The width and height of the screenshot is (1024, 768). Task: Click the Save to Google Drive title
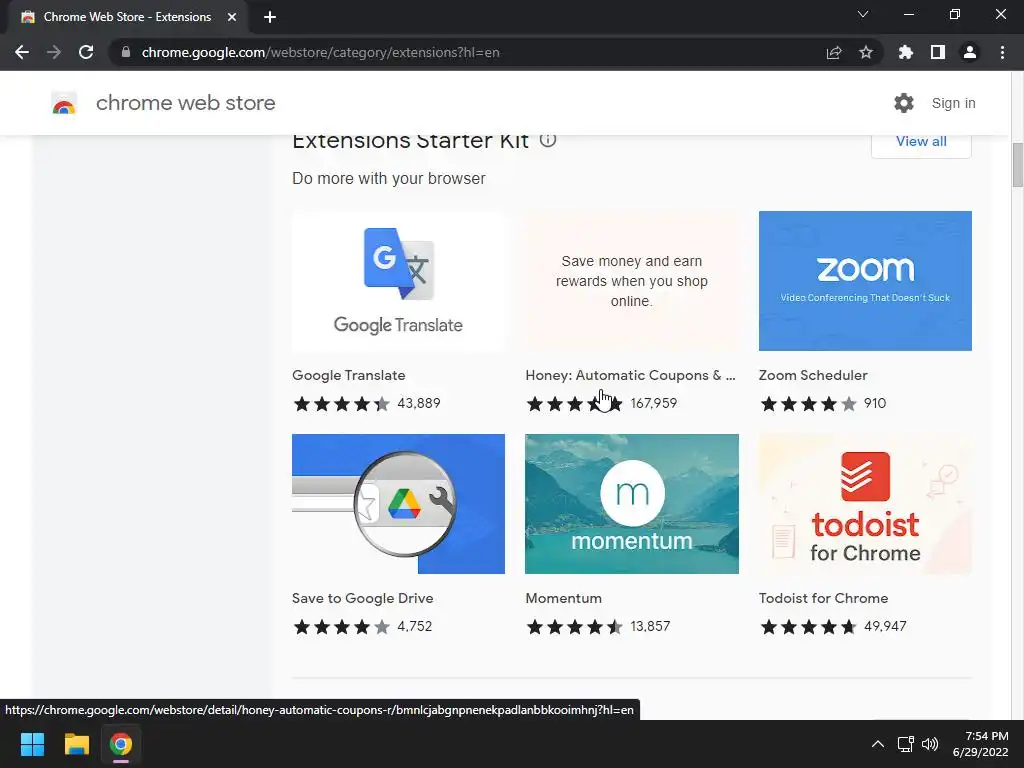(x=362, y=598)
